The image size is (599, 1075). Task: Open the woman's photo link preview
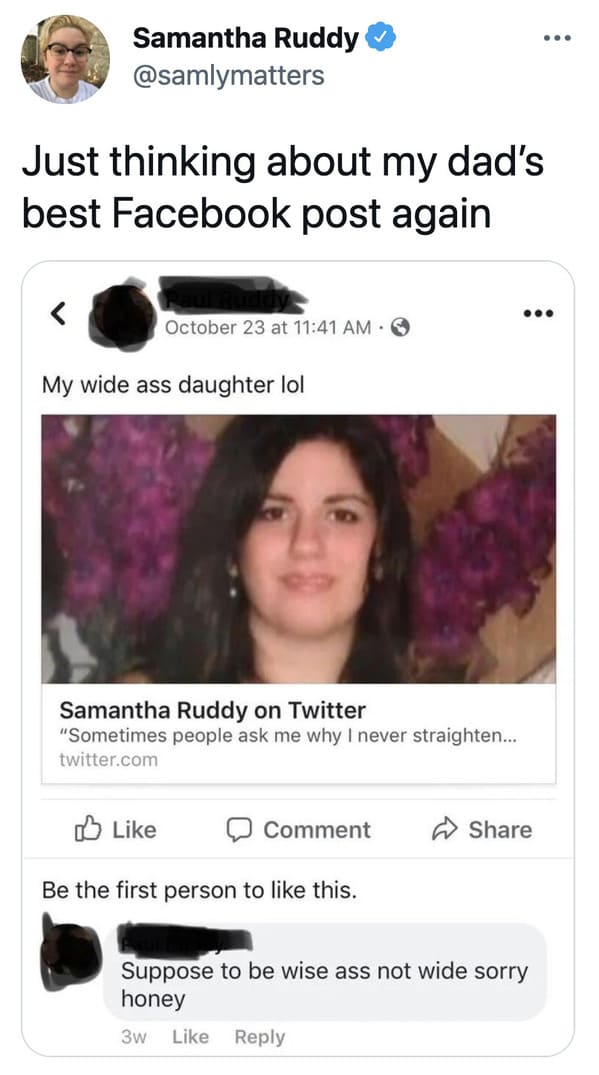point(299,548)
